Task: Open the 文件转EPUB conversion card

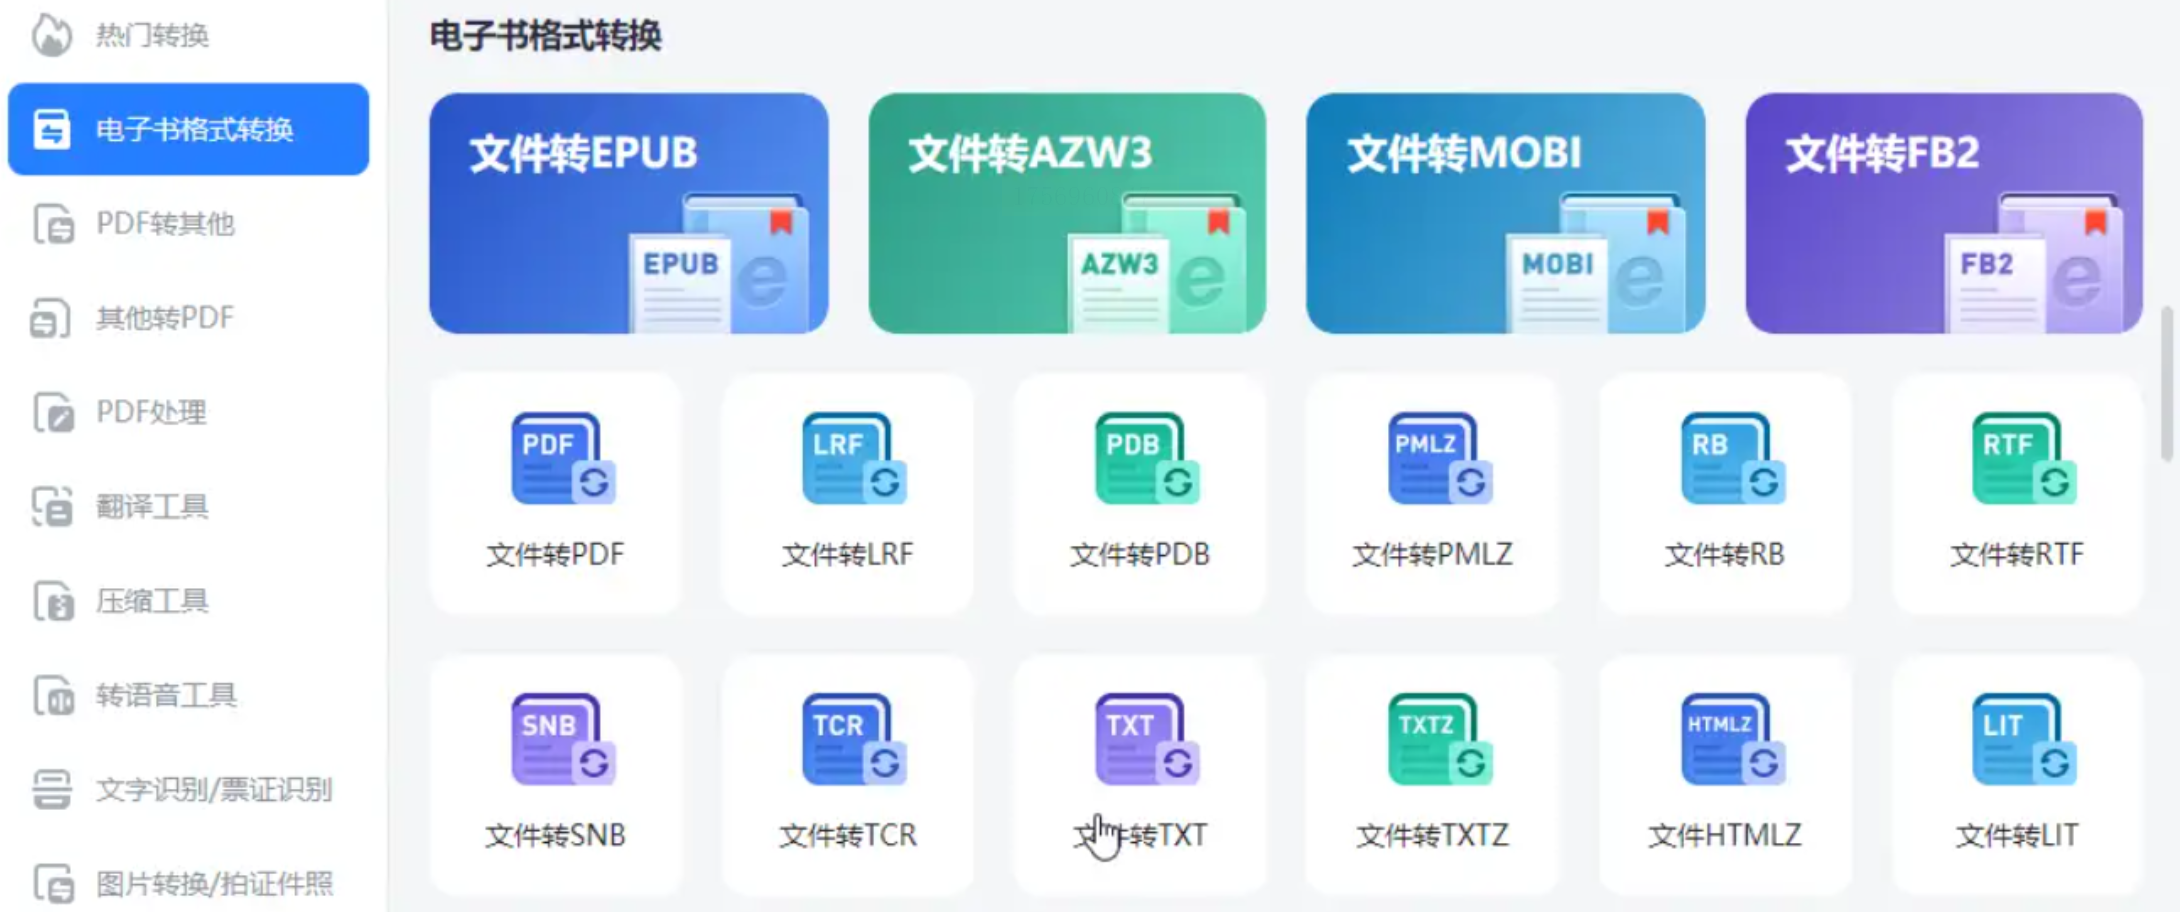Action: point(628,213)
